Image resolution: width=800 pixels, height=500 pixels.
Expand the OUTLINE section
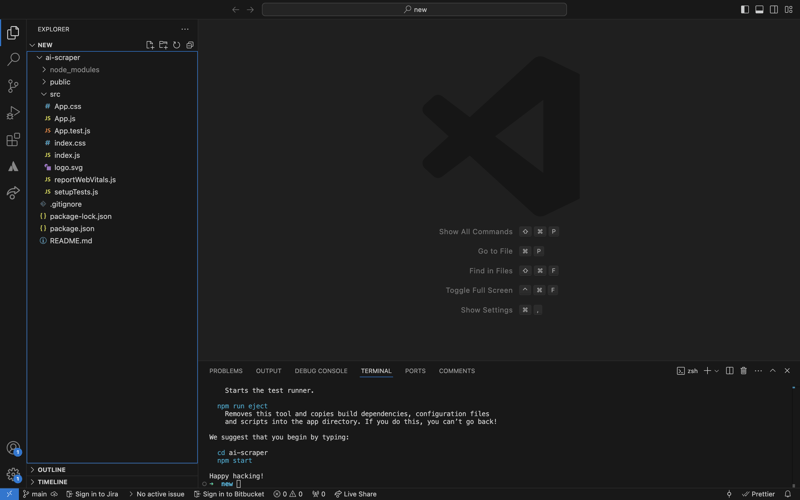point(32,469)
